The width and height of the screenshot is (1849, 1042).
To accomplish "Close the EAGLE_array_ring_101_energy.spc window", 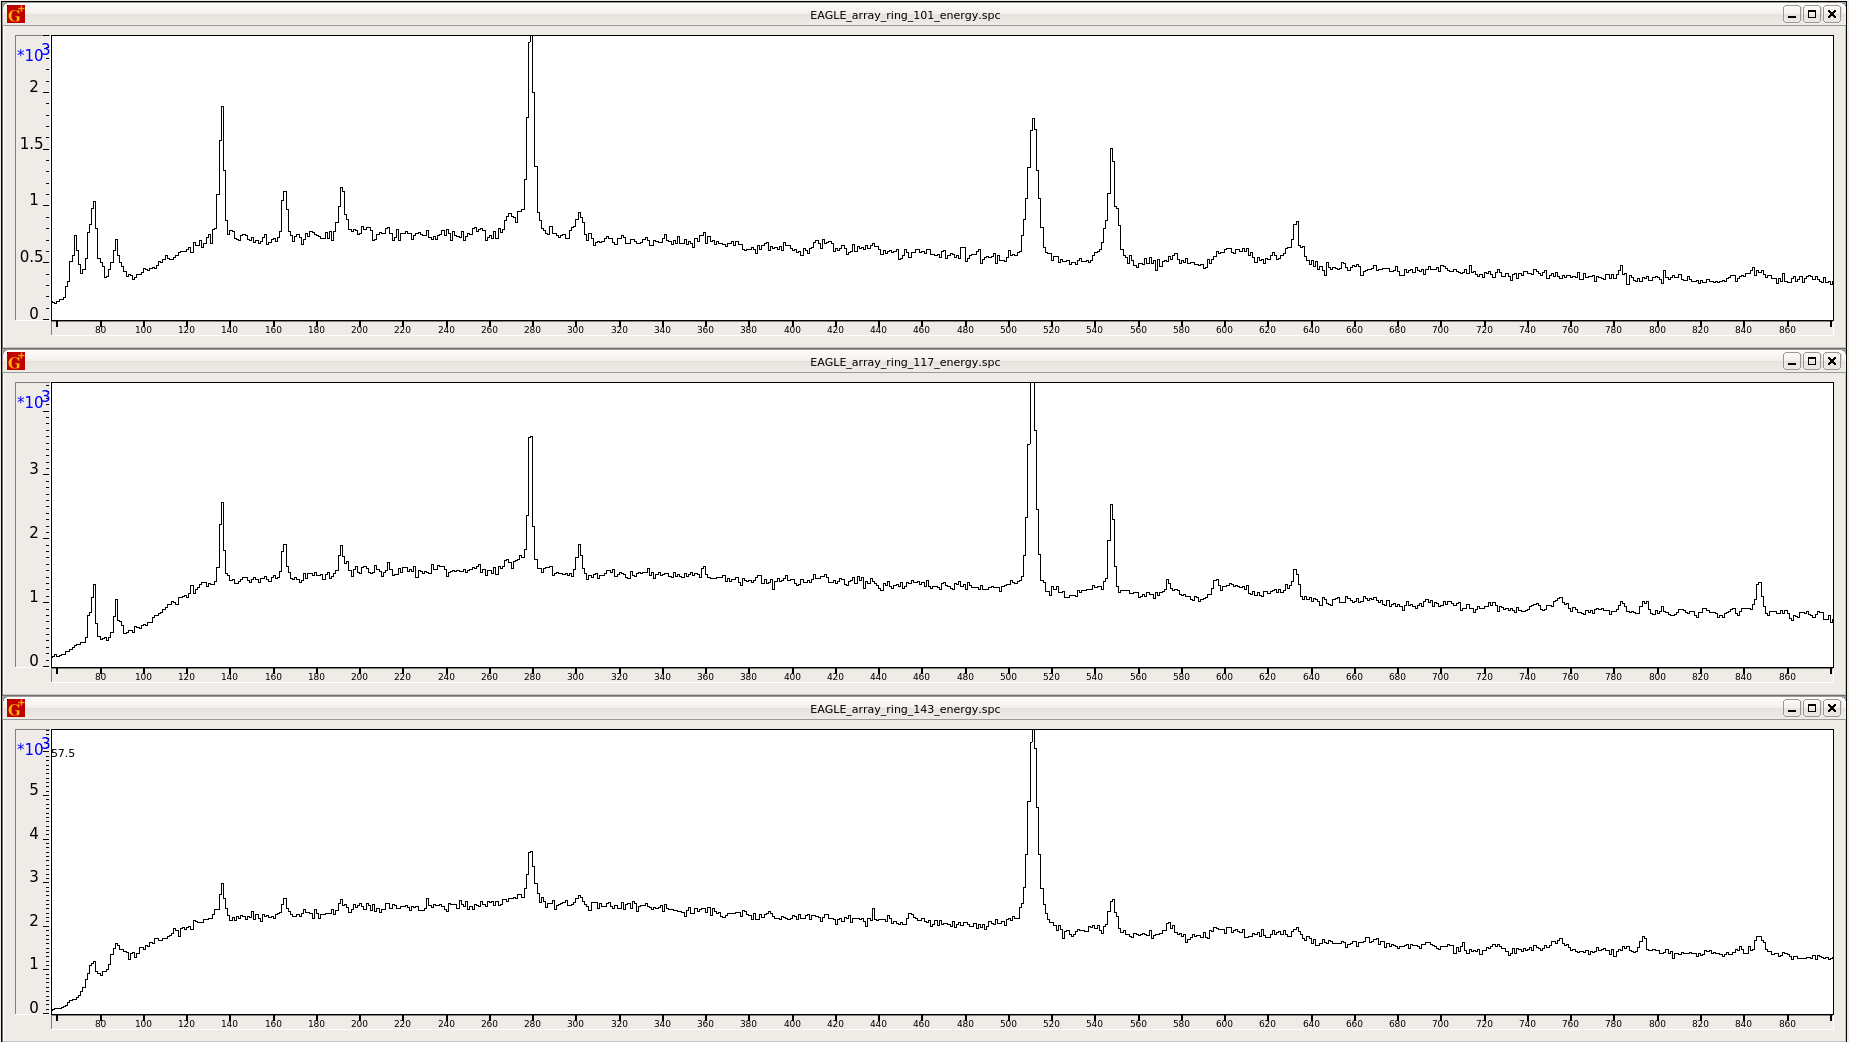I will 1831,14.
